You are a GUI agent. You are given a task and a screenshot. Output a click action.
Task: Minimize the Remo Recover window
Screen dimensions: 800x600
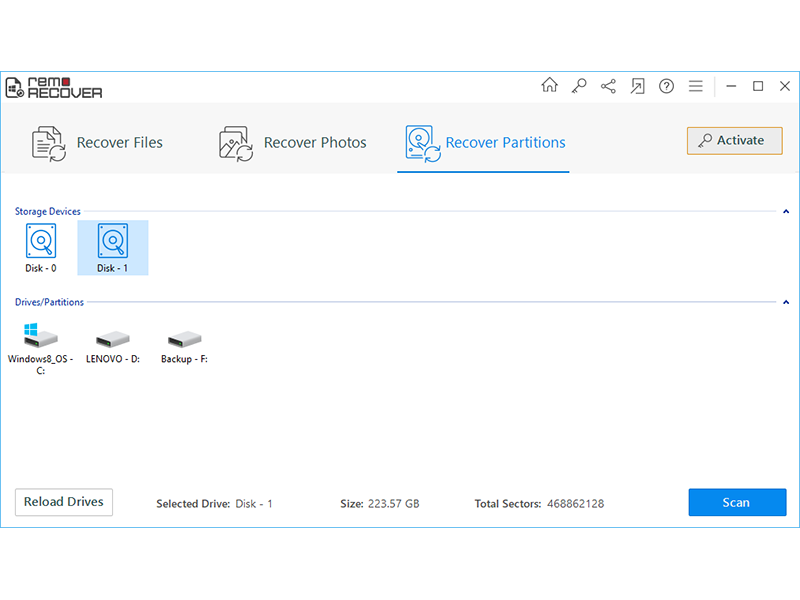(731, 86)
